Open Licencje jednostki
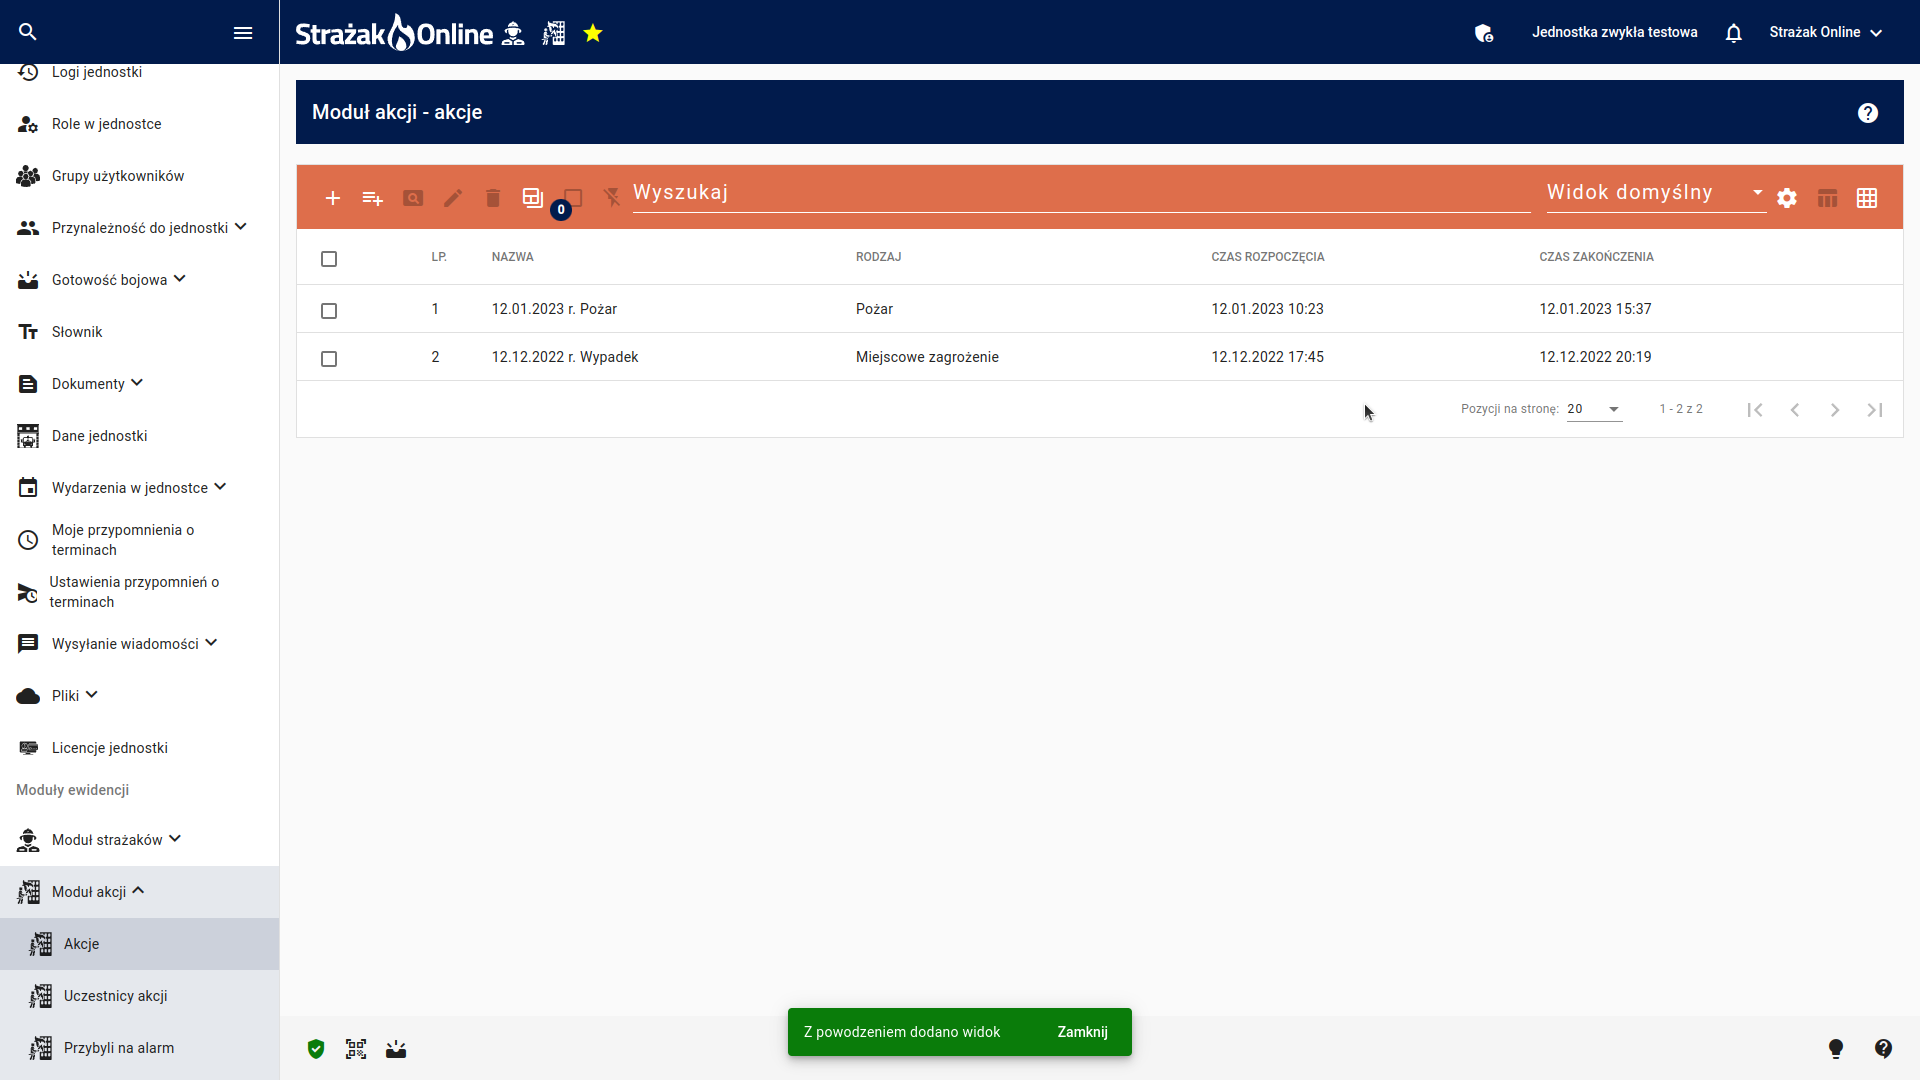Image resolution: width=1920 pixels, height=1080 pixels. [x=139, y=748]
